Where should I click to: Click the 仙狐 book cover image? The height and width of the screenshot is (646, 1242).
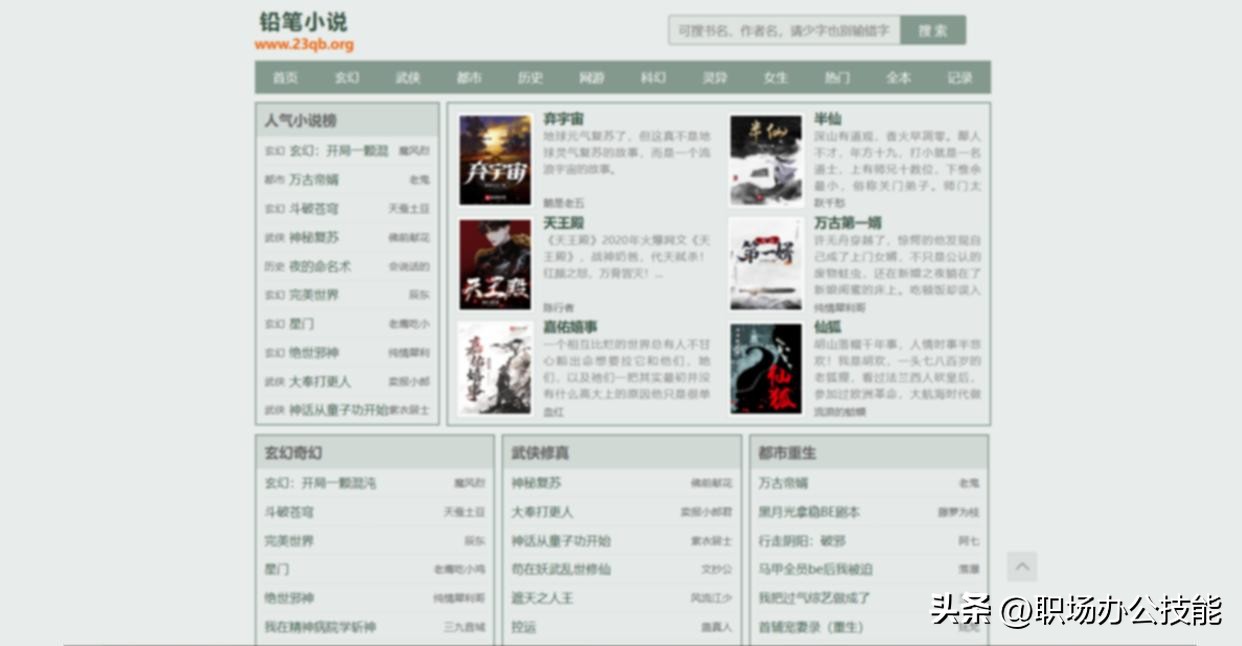point(764,369)
